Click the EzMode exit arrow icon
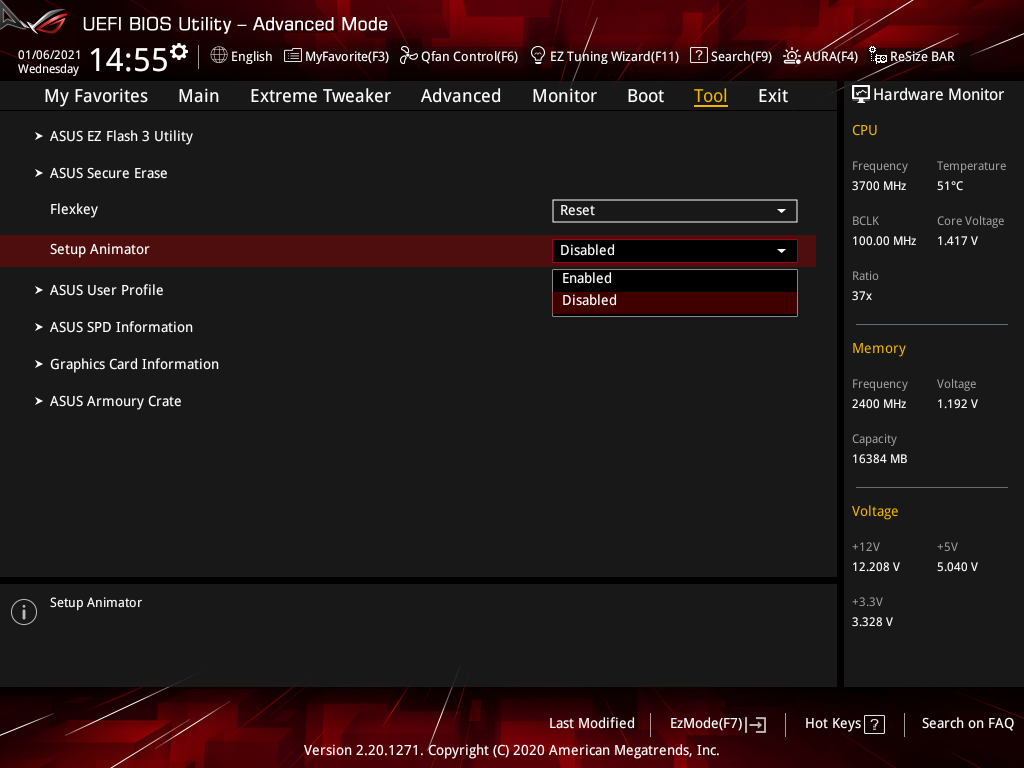 tap(756, 724)
